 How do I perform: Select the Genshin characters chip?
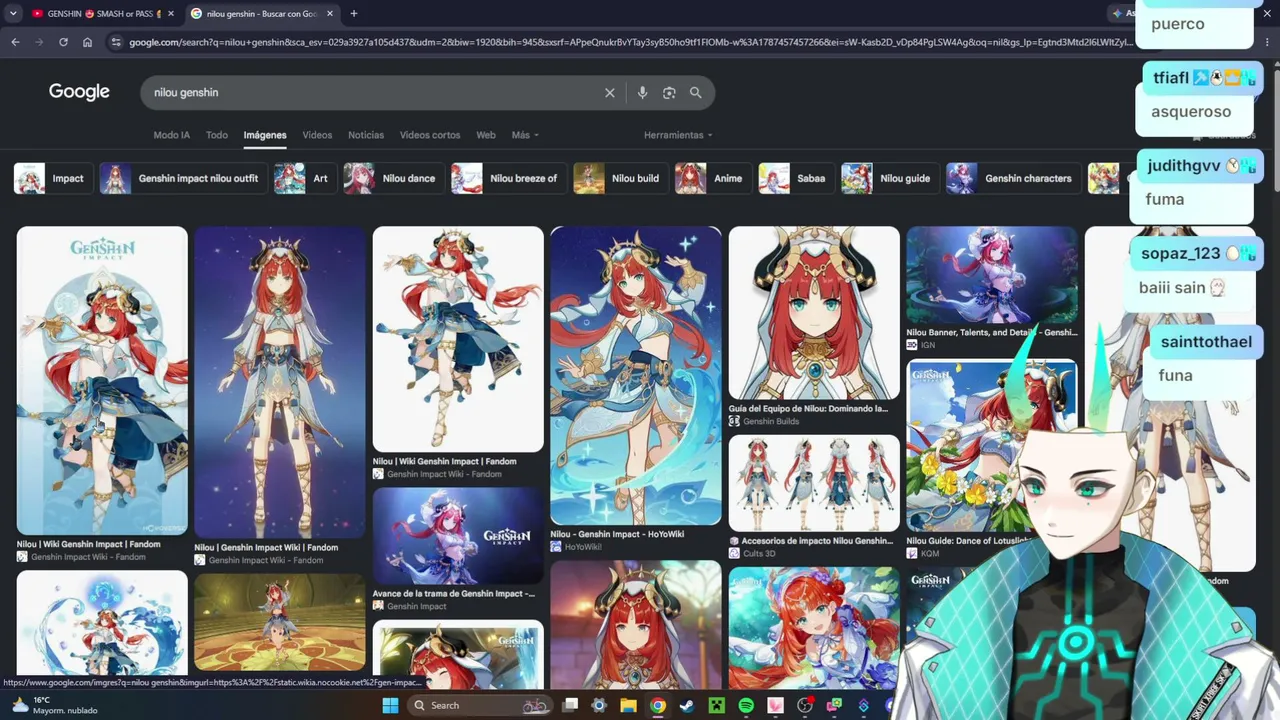[1013, 178]
